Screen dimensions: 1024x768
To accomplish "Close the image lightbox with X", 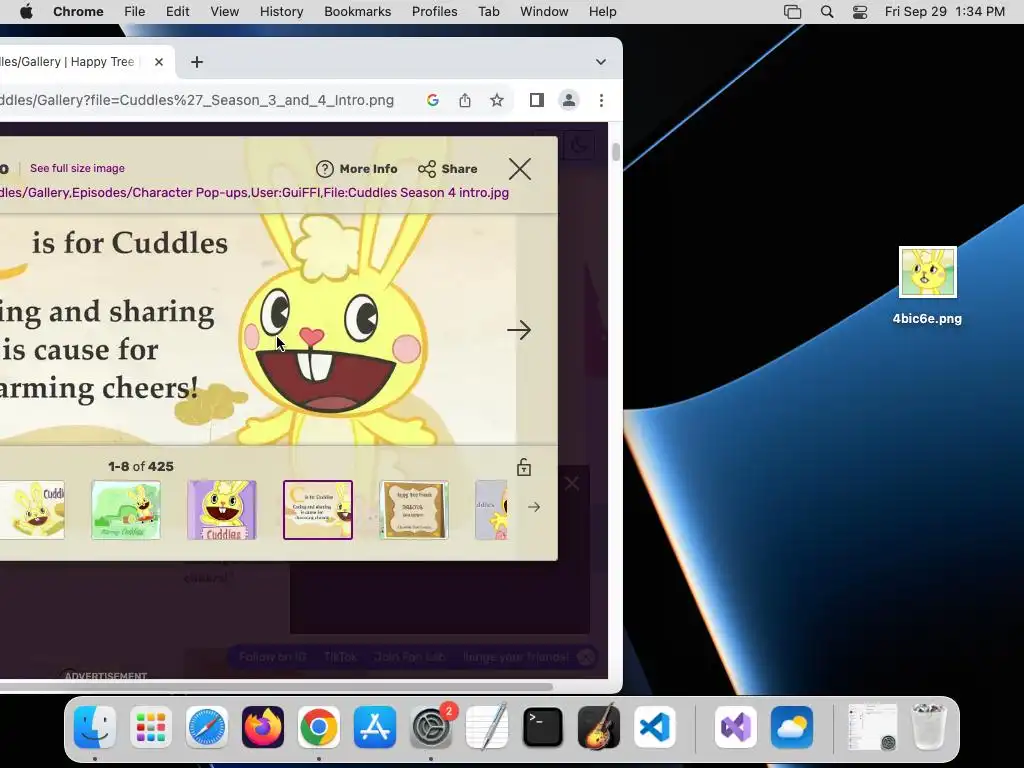I will (x=520, y=169).
